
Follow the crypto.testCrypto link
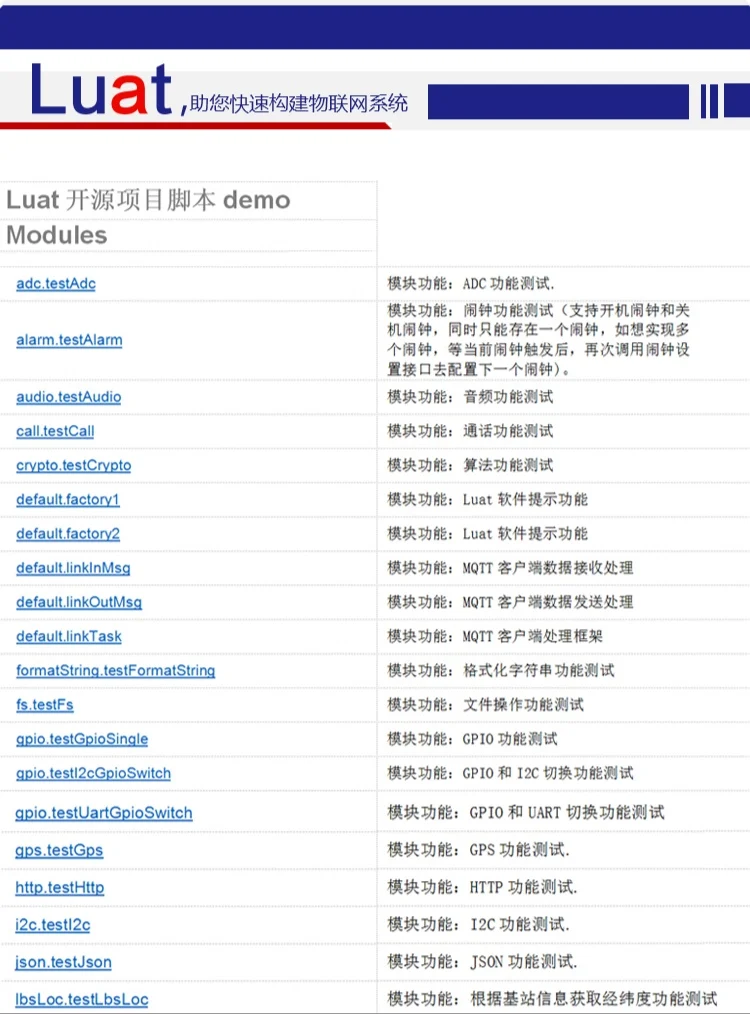(x=74, y=465)
